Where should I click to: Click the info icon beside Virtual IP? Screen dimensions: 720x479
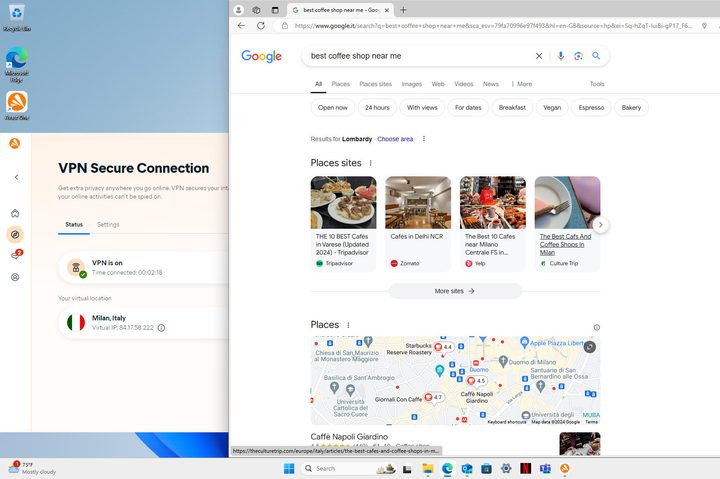(x=161, y=328)
